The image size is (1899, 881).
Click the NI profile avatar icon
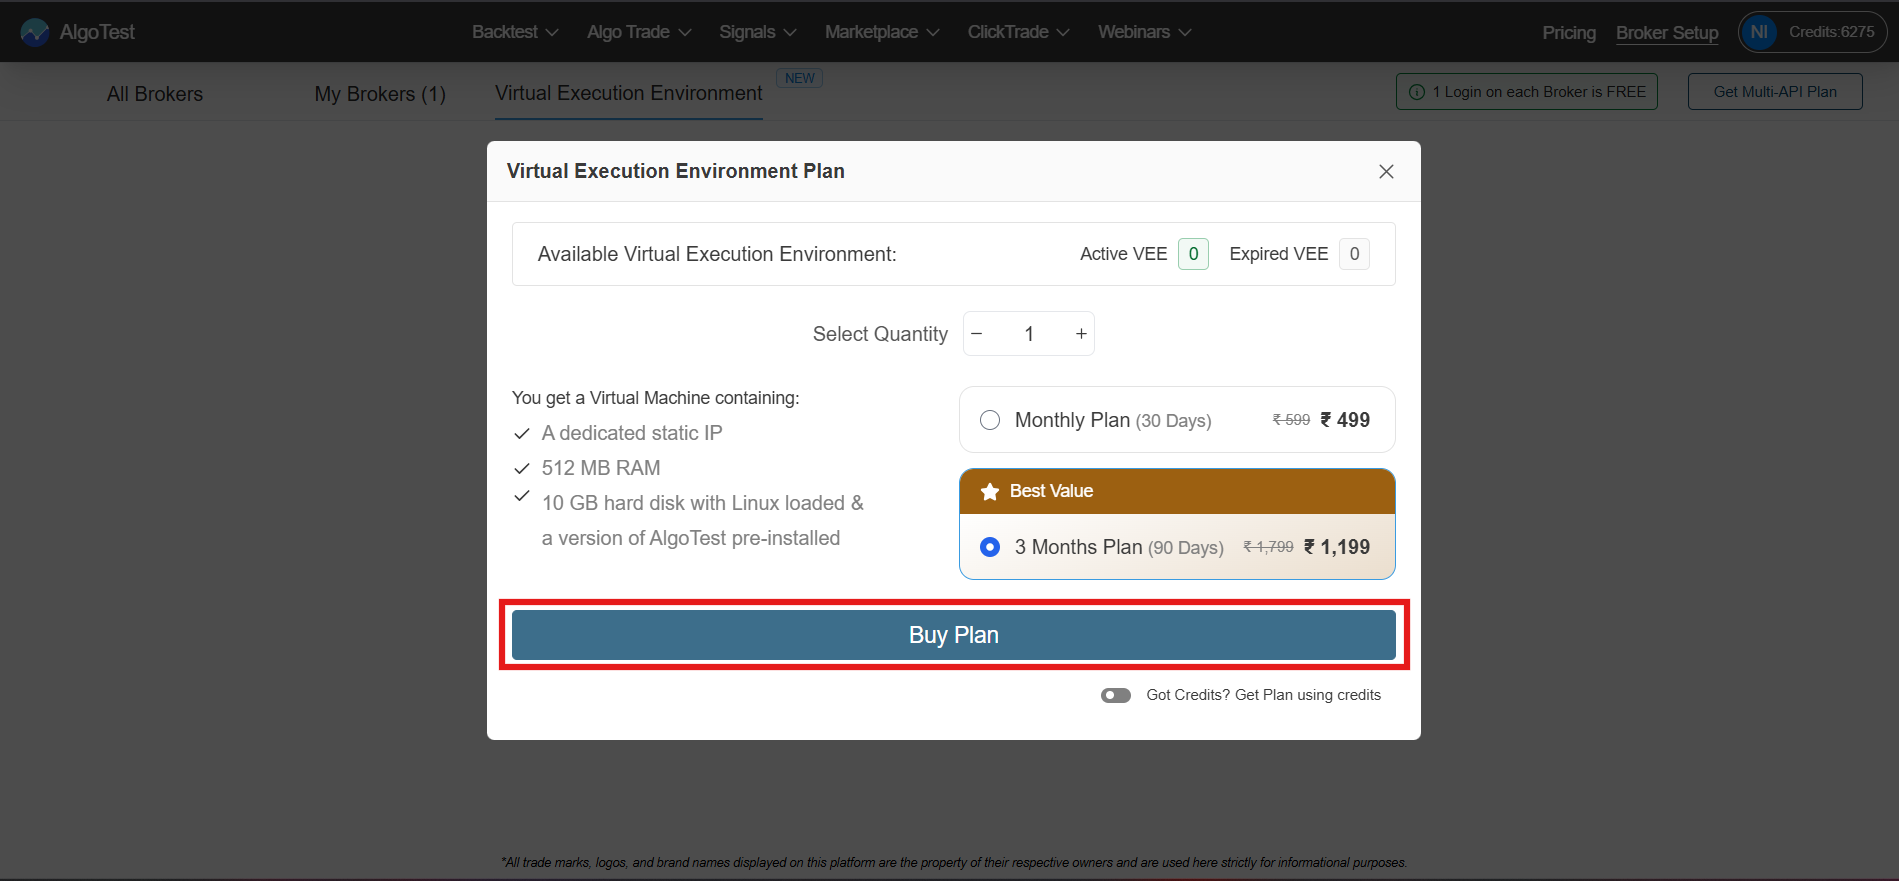pos(1759,32)
